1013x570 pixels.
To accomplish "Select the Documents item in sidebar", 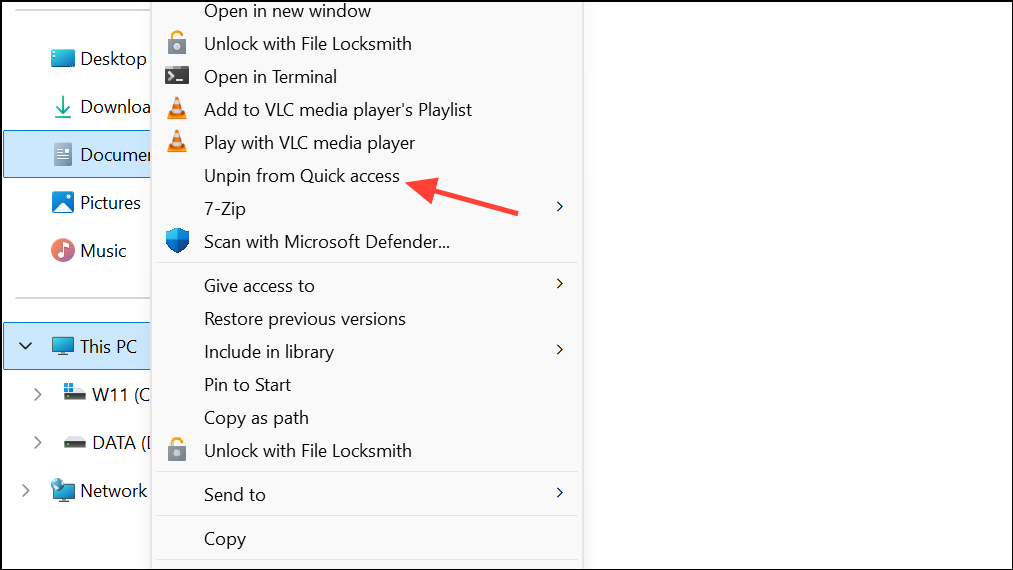I will [78, 154].
